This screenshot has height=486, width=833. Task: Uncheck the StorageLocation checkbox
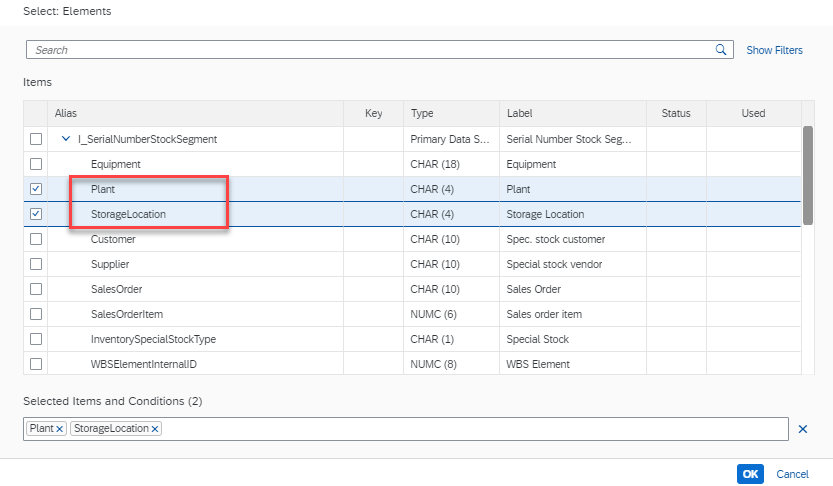click(36, 214)
